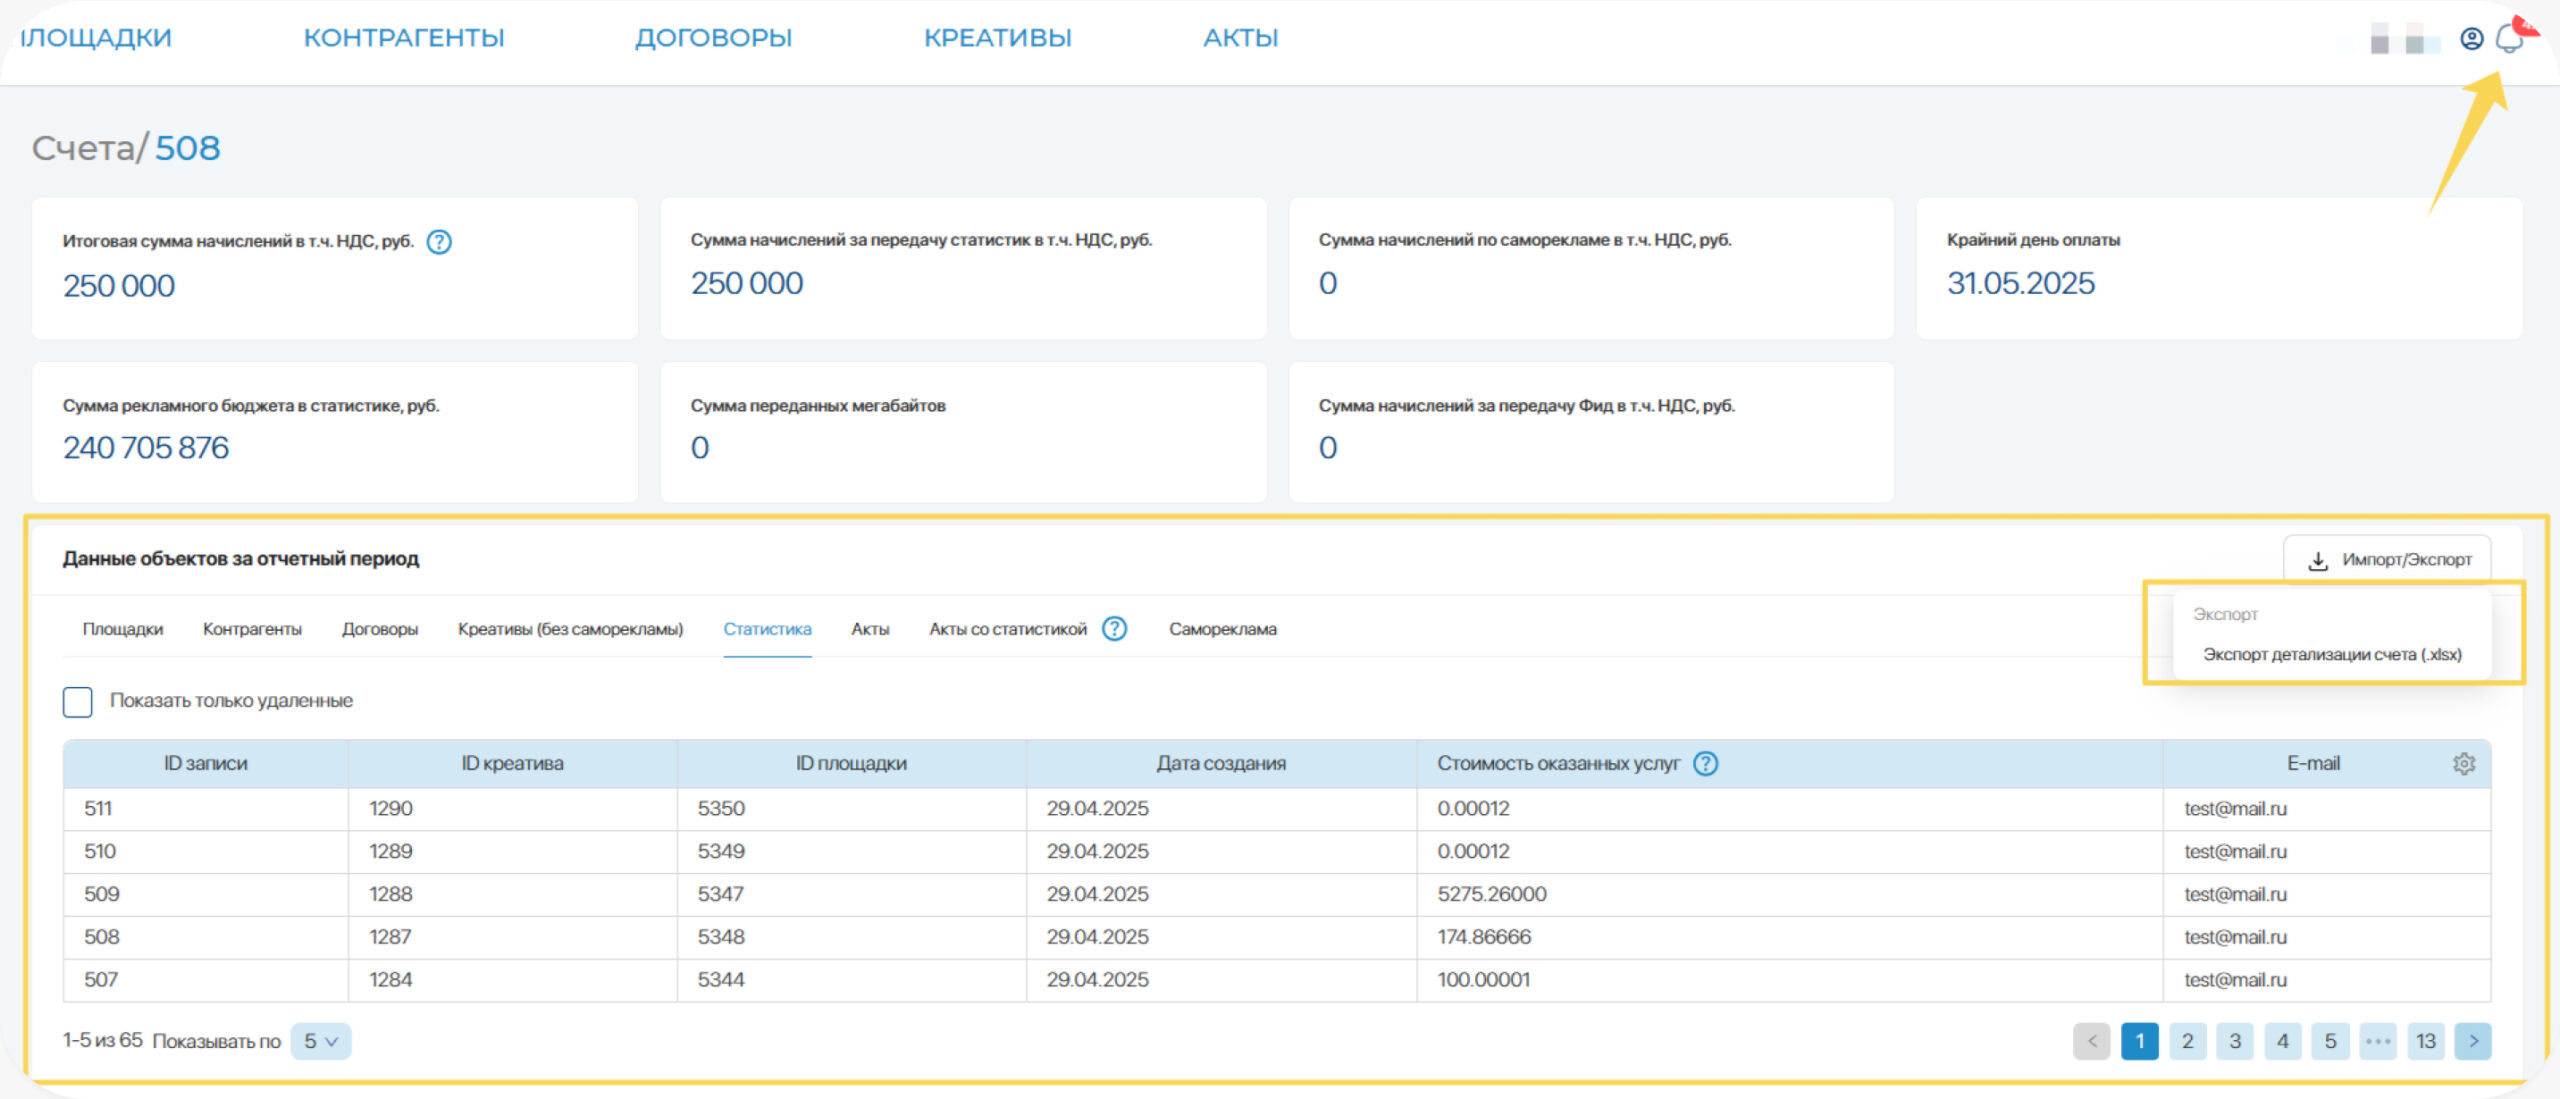Click help icon next to Акты со статистикой
This screenshot has height=1099, width=2560.
pos(1114,629)
